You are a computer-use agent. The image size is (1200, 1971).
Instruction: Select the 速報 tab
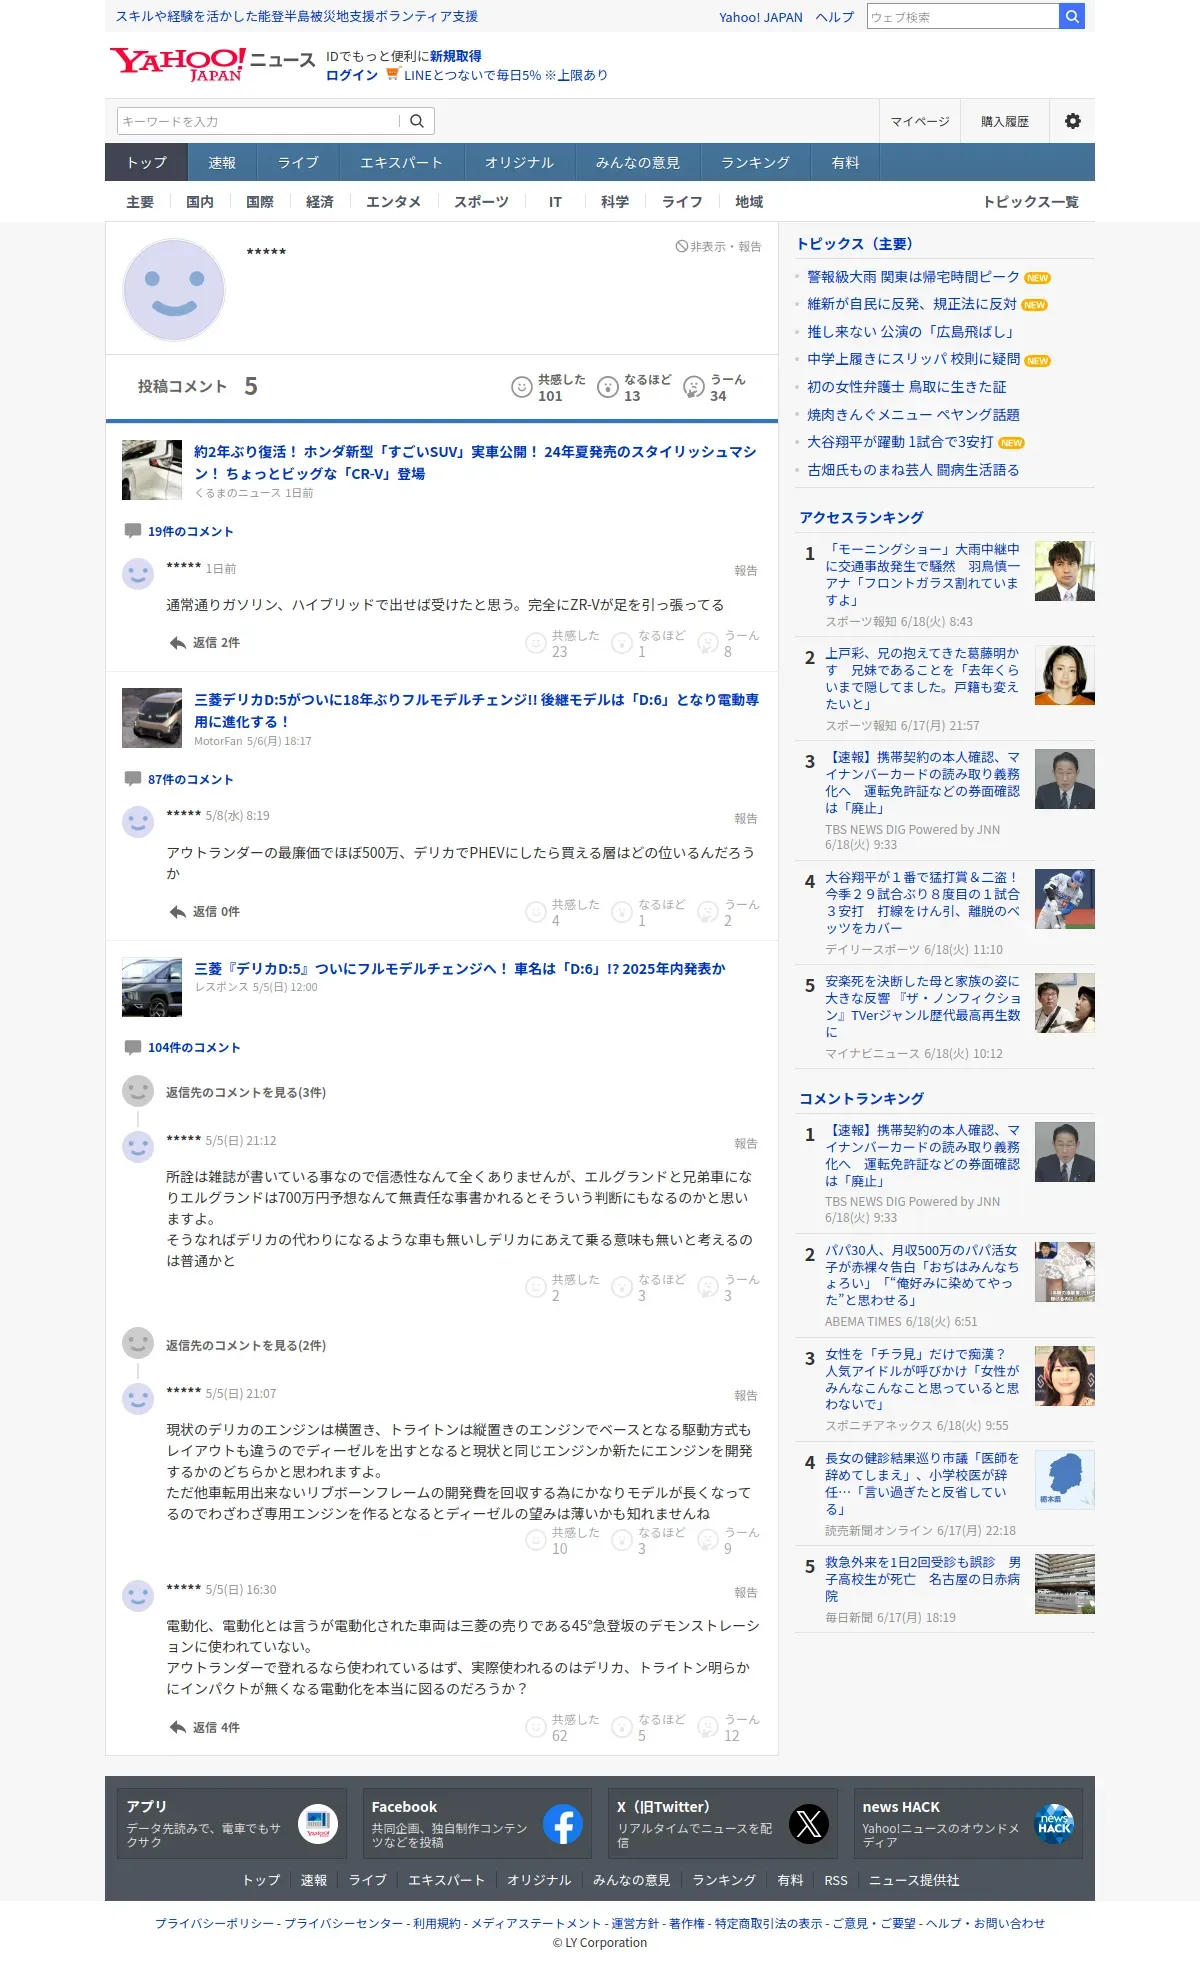[222, 162]
